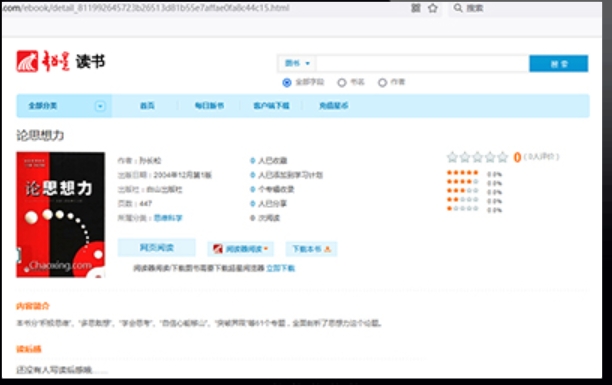Rate the book with the fifth star
This screenshot has width=612, height=385.
[x=502, y=157]
